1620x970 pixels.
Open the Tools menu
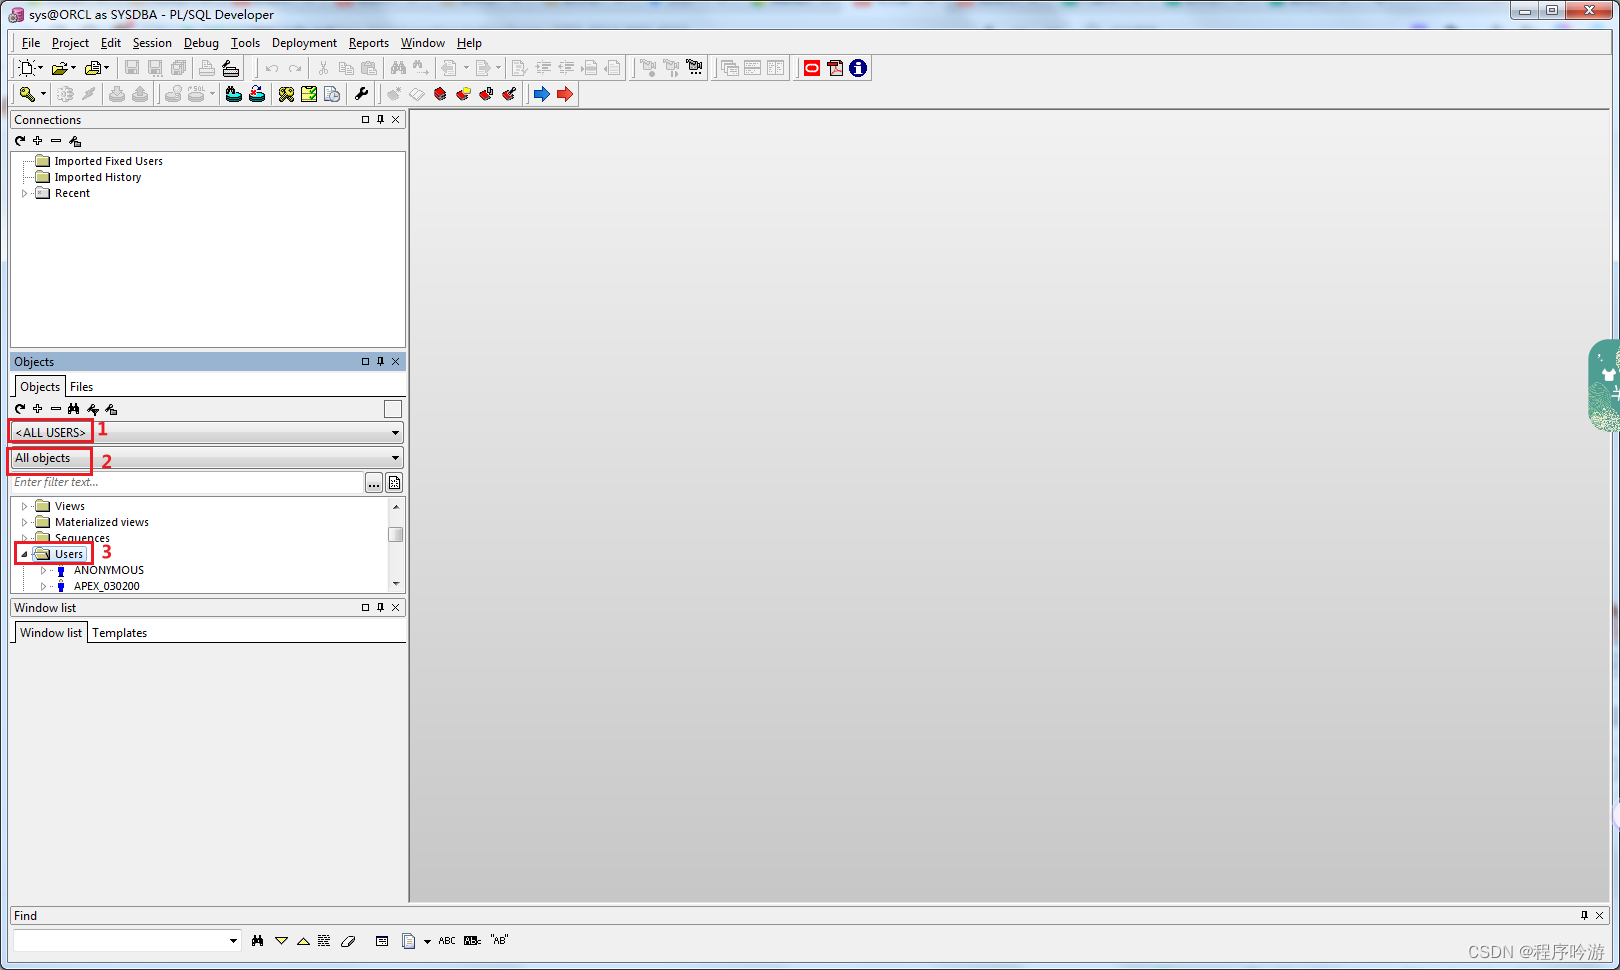point(245,43)
